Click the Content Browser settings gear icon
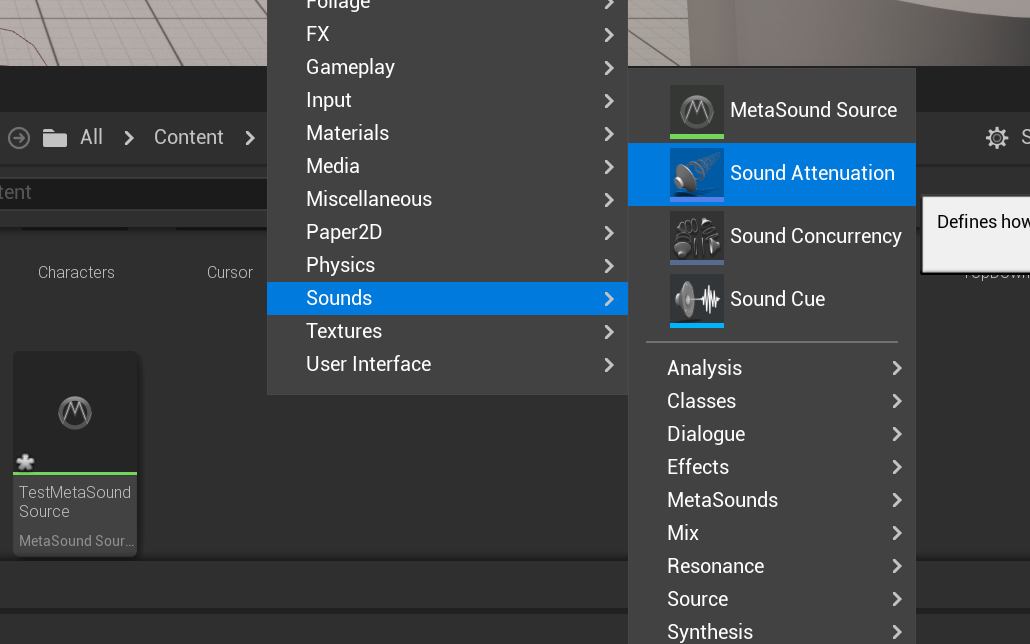 (x=997, y=138)
